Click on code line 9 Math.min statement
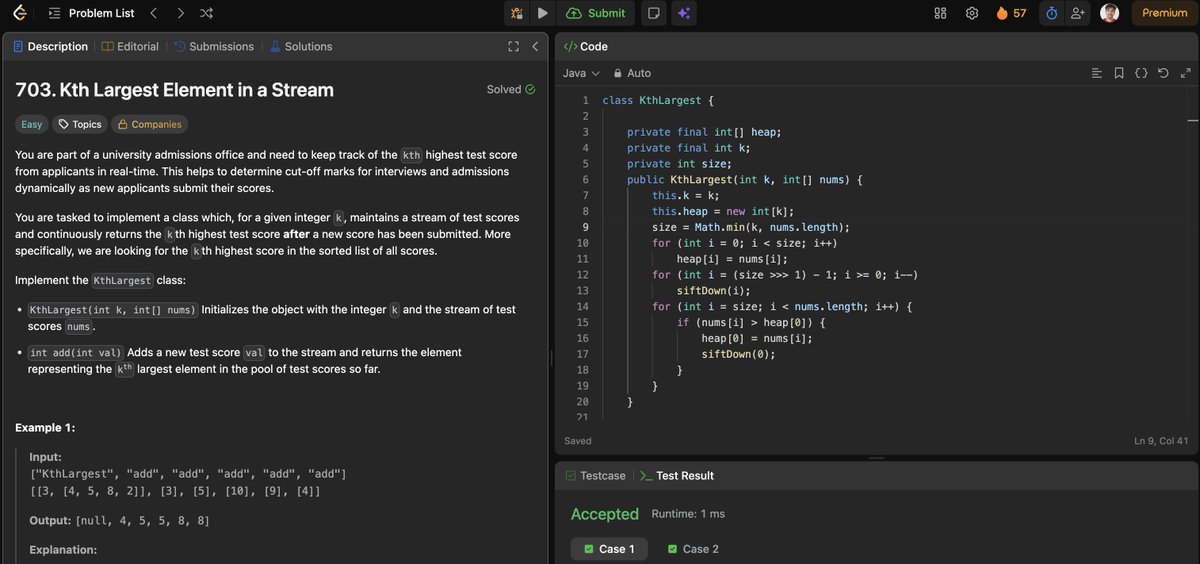 [x=751, y=227]
